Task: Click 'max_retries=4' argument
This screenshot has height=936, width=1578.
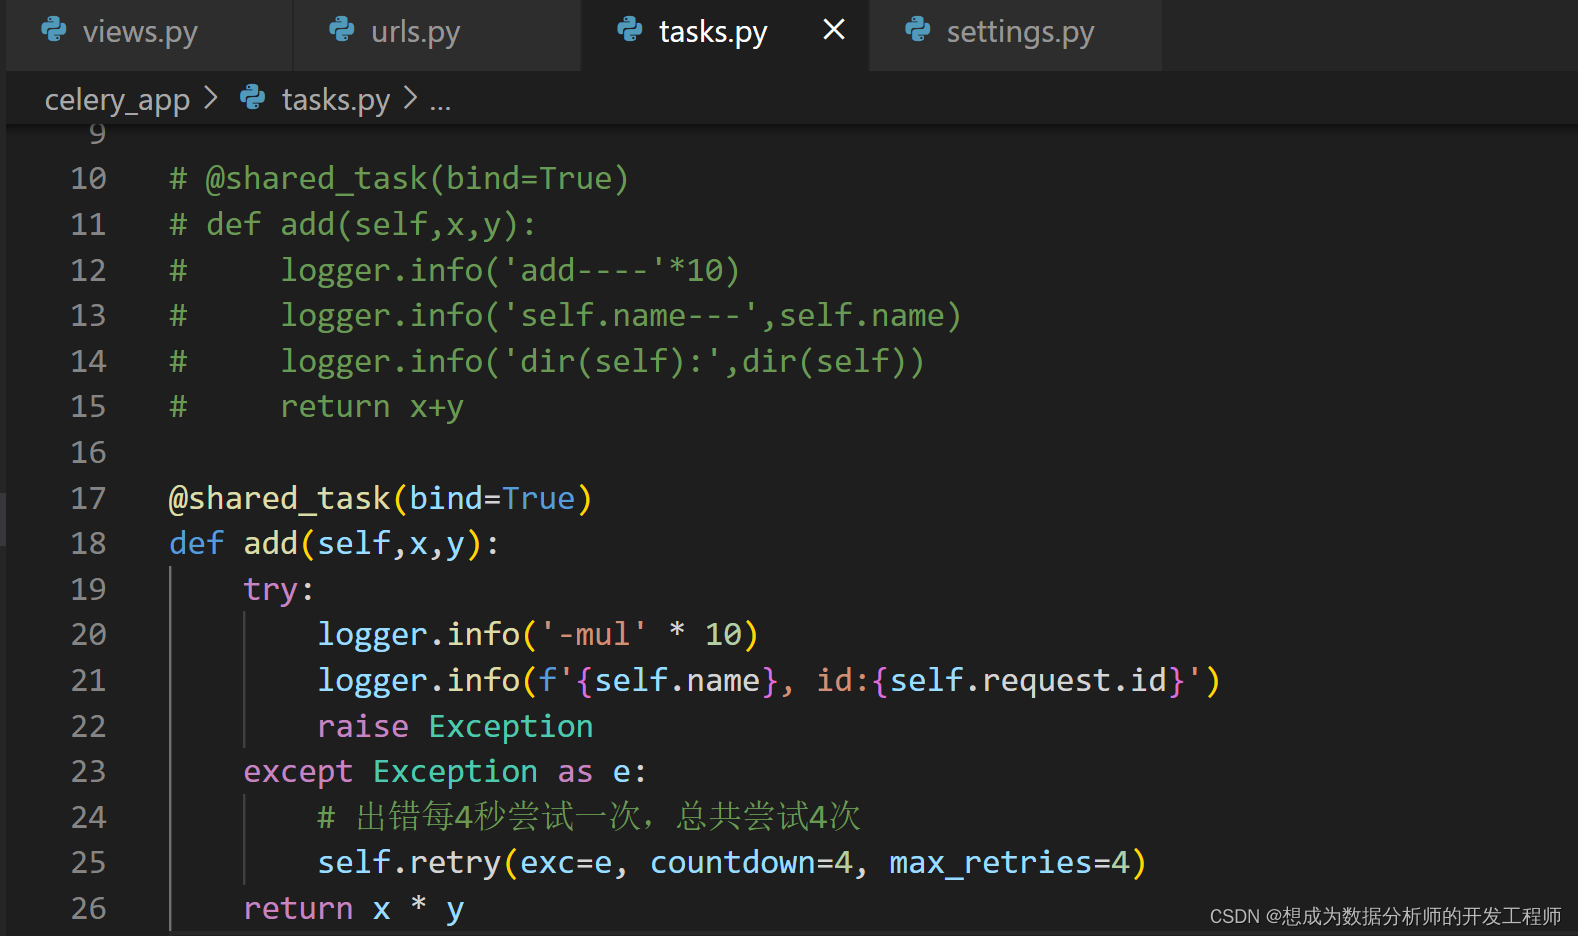Action: (1009, 863)
